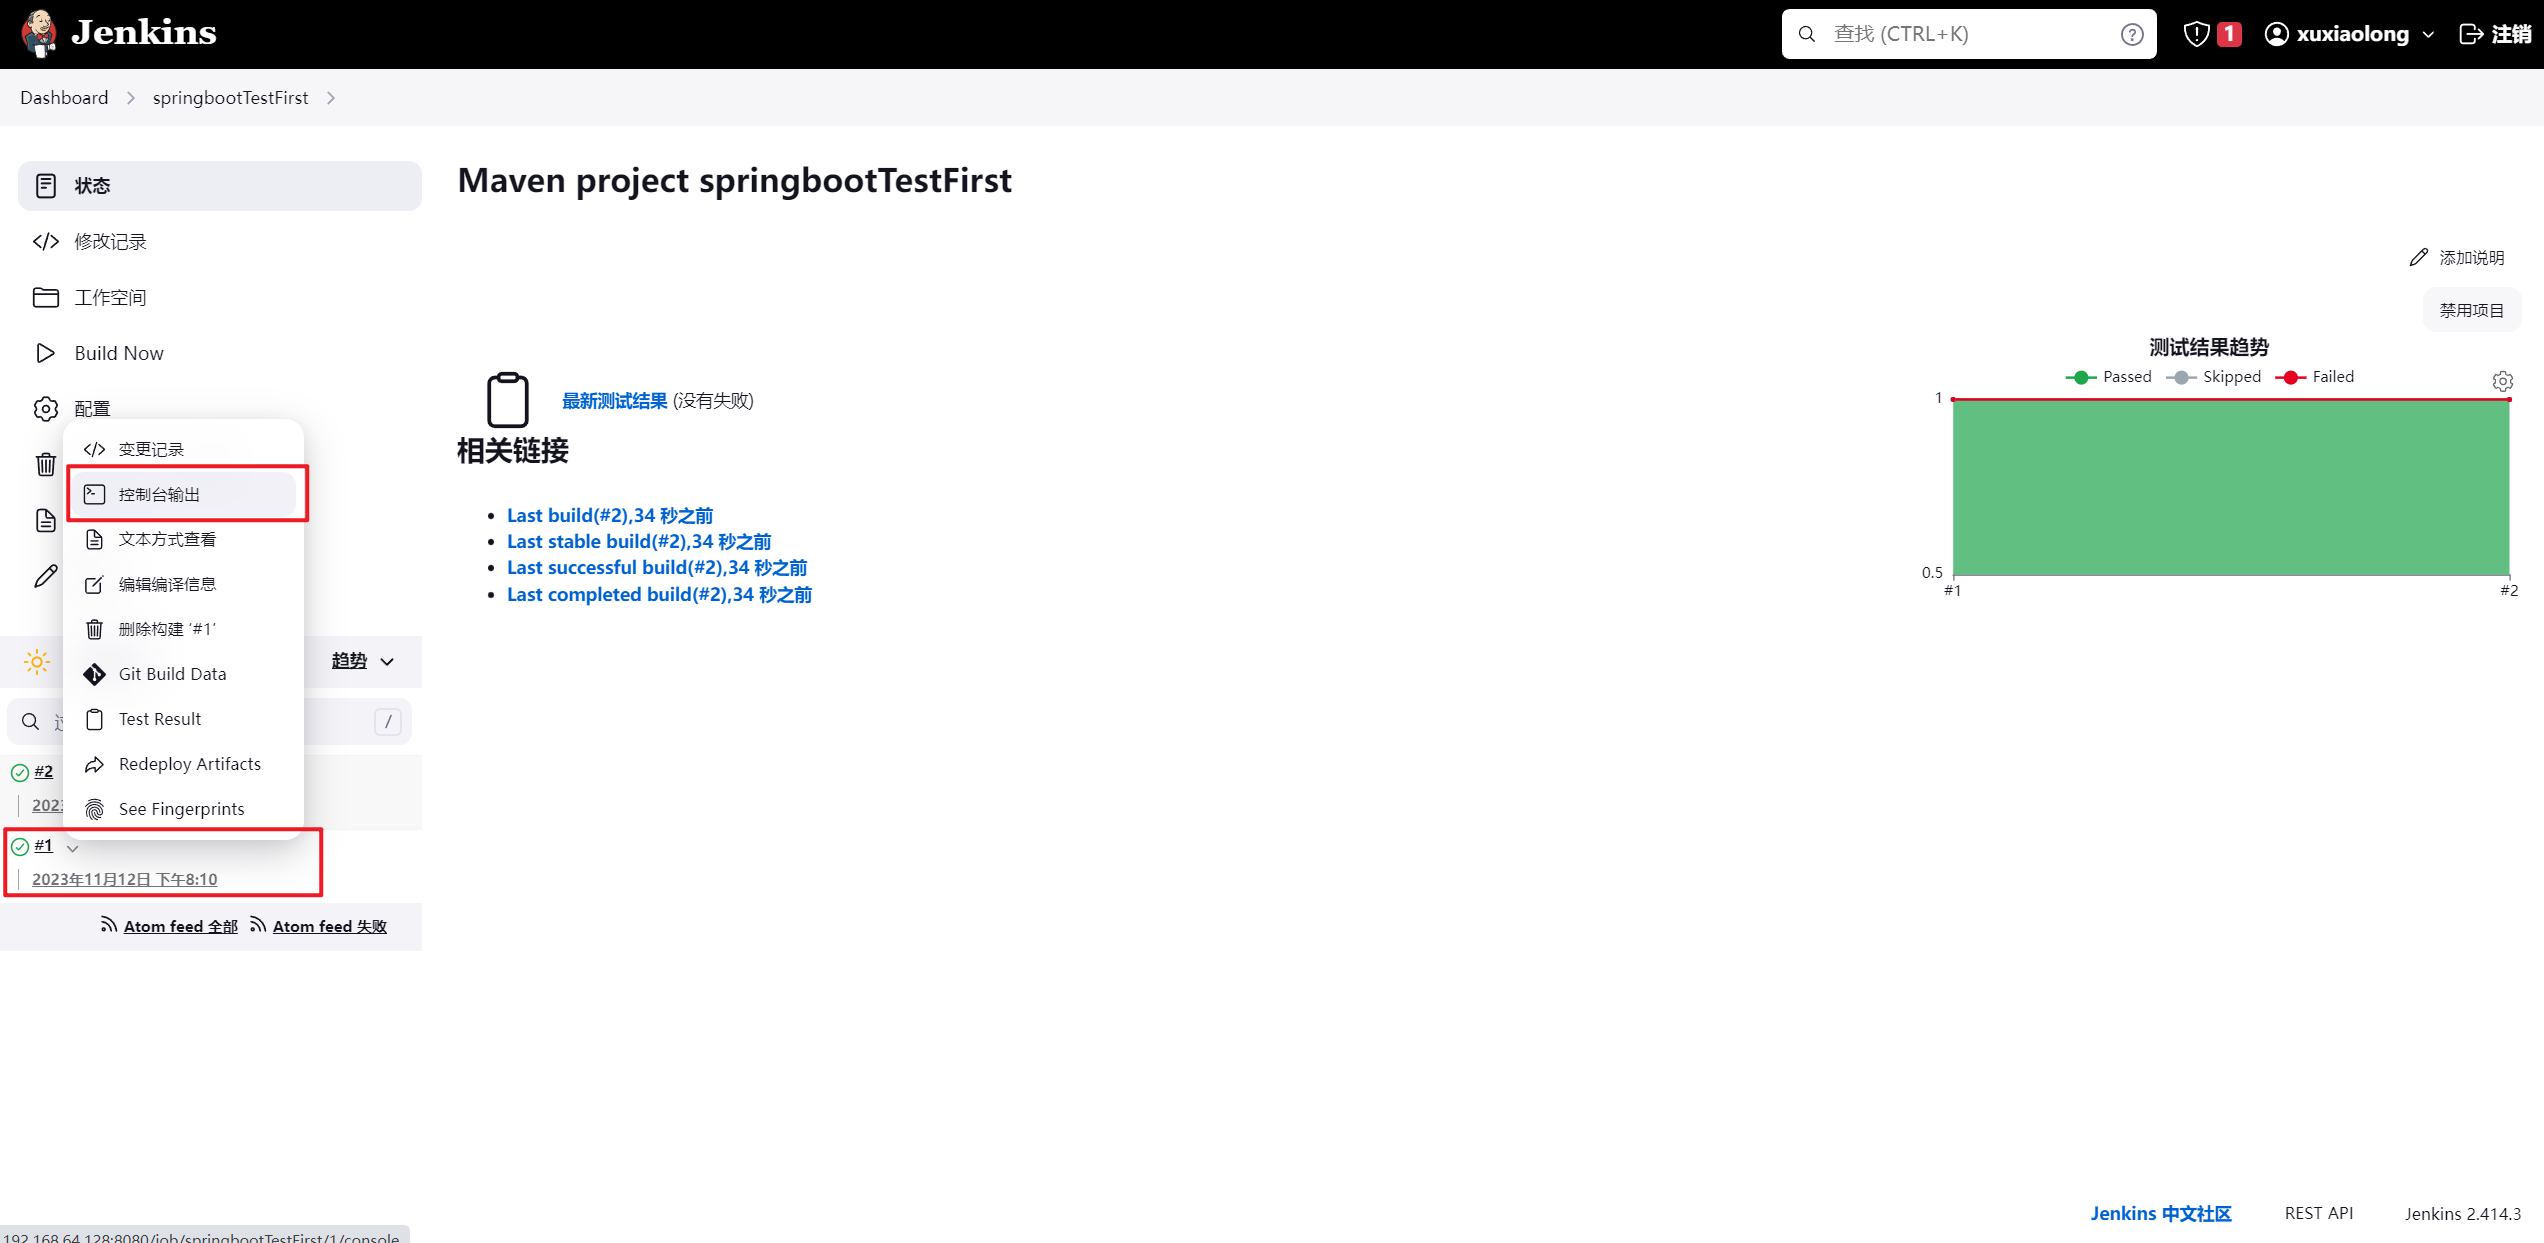Click the red security alert count badge
2544x1243 pixels.
point(2229,34)
